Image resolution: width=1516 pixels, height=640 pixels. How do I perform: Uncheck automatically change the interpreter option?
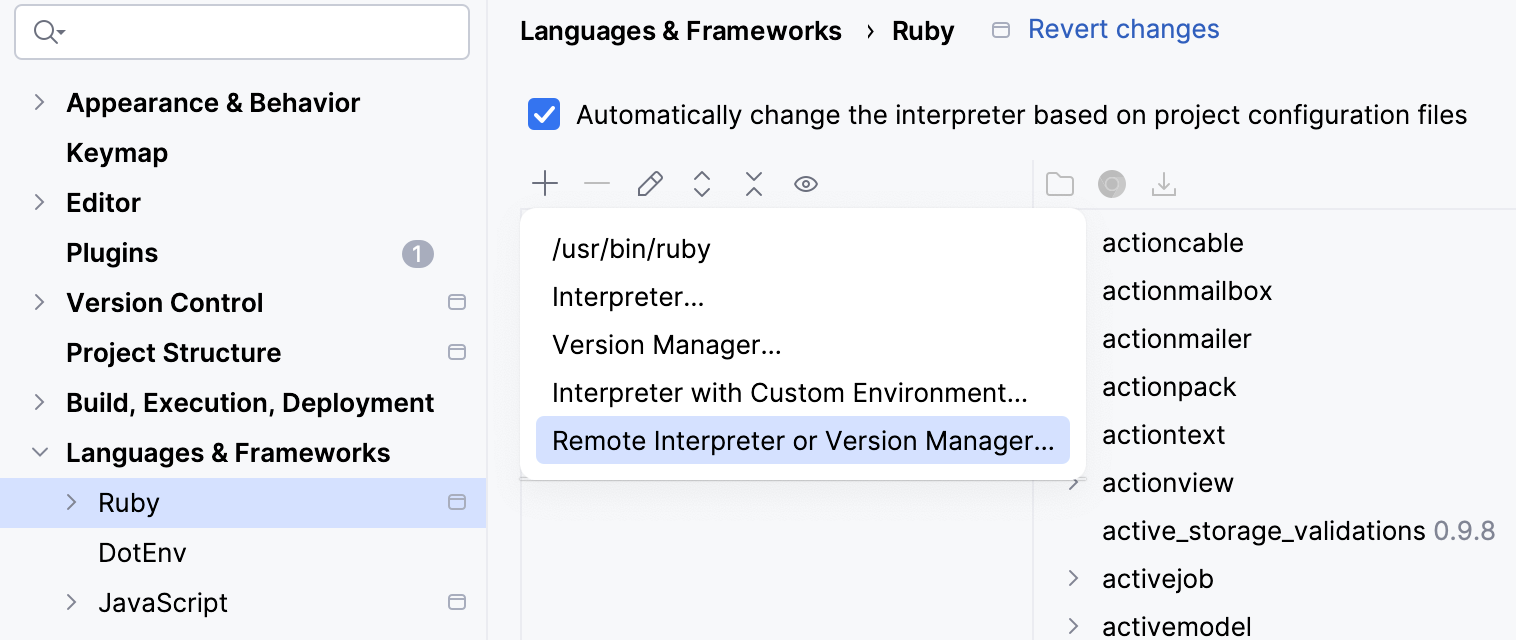point(544,114)
